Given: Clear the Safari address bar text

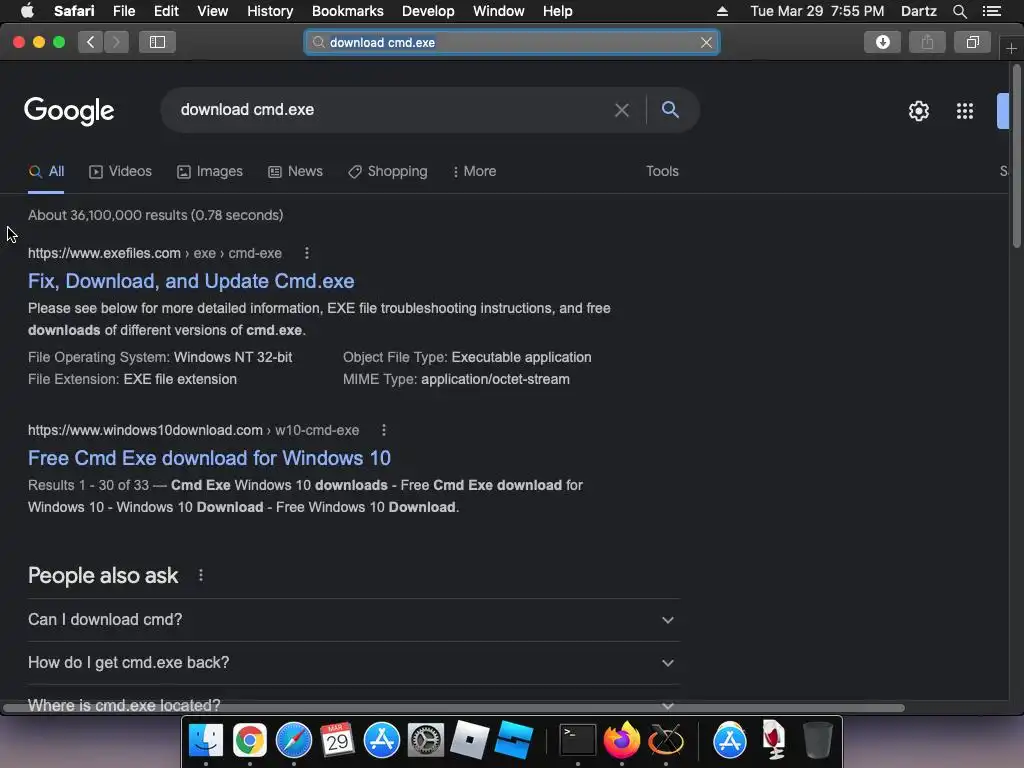Looking at the screenshot, I should (x=706, y=42).
